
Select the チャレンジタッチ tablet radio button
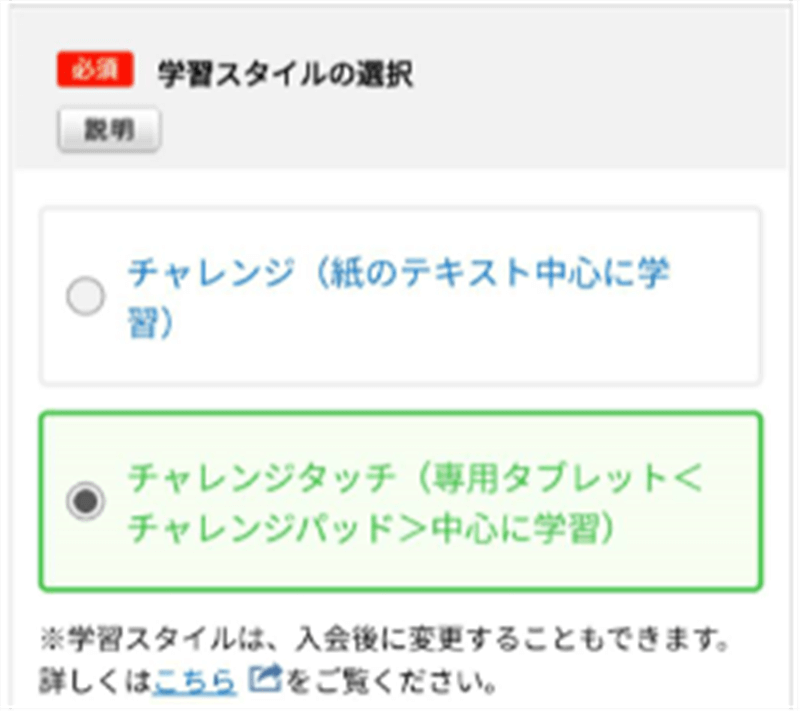click(85, 501)
